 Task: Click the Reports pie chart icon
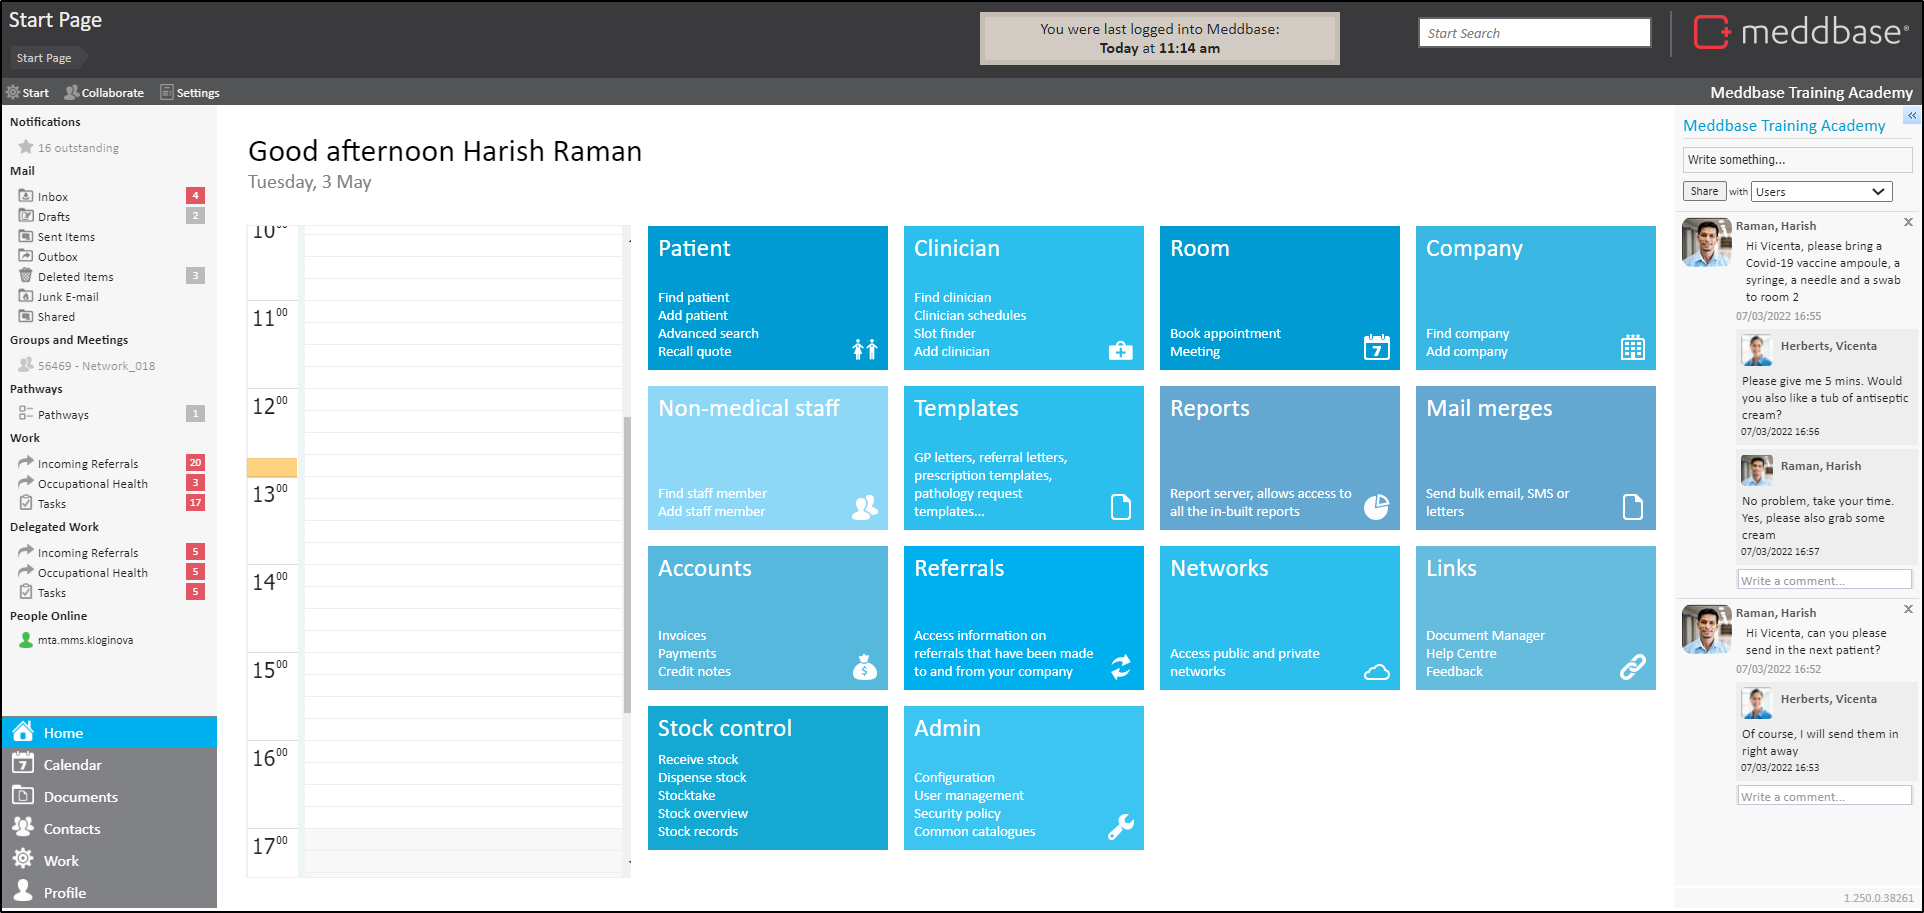tap(1376, 507)
